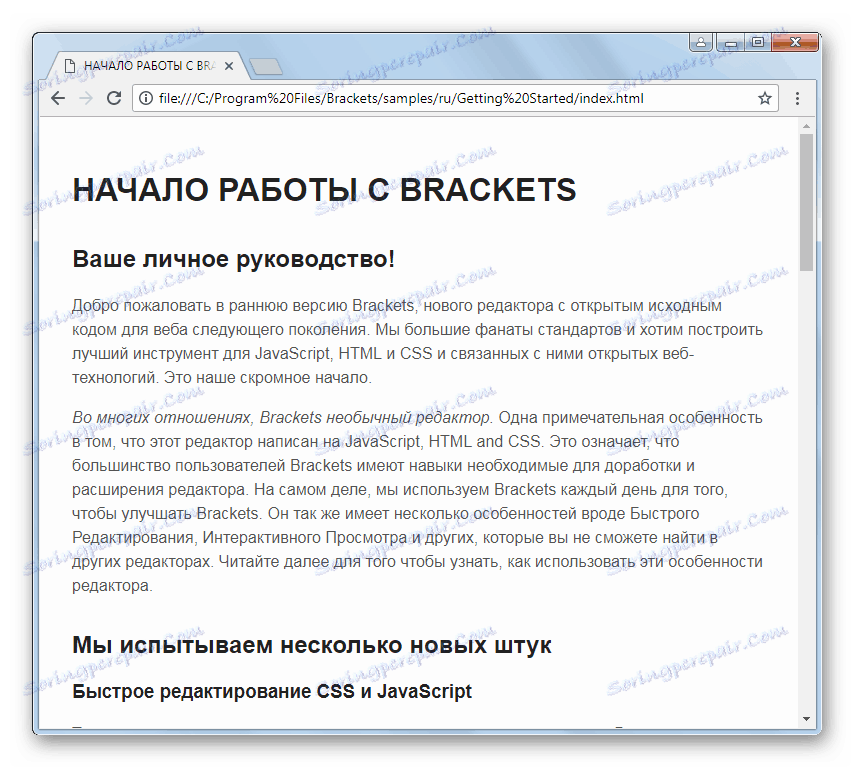855x768 pixels.
Task: Maximize the browser window
Action: pyautogui.click(x=757, y=42)
